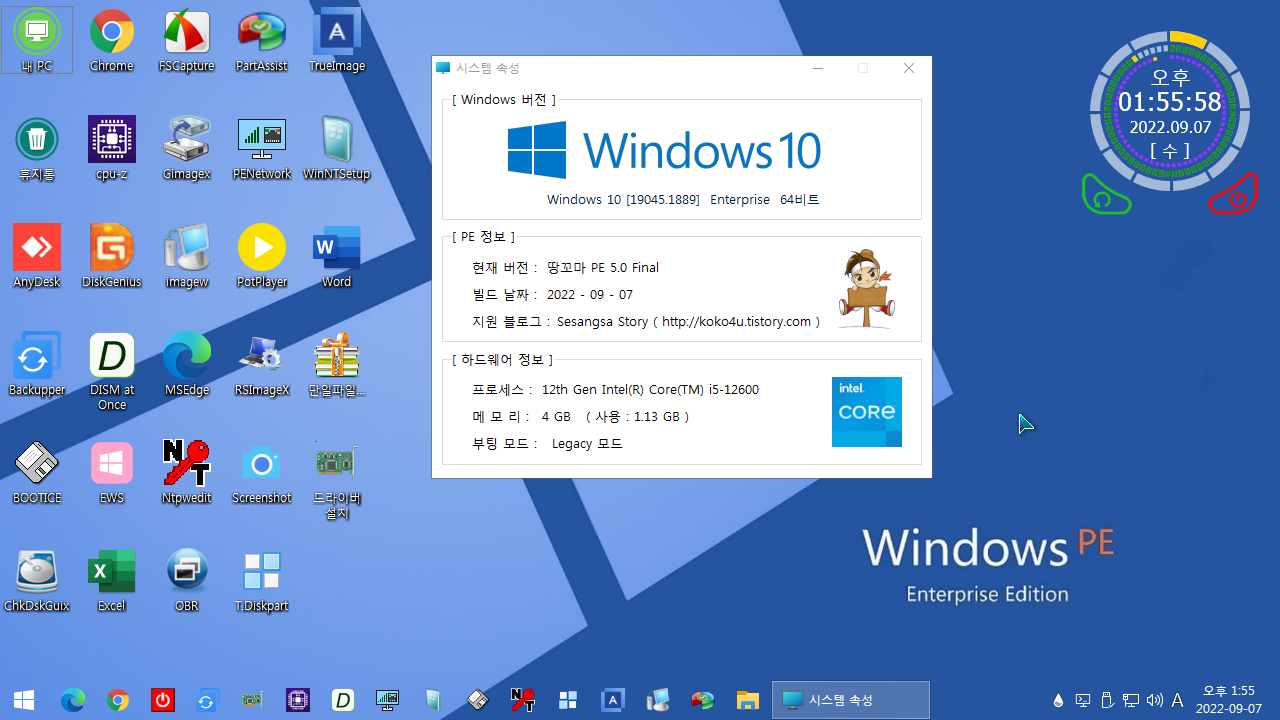1280x720 pixels.
Task: Launch Excel from the desktop
Action: tap(112, 581)
